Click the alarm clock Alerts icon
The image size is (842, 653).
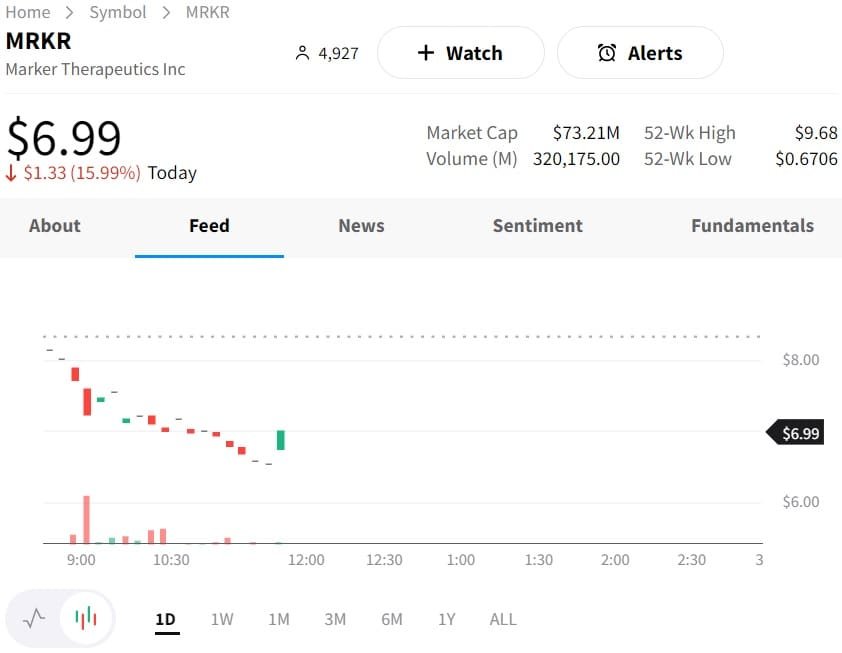click(x=607, y=53)
